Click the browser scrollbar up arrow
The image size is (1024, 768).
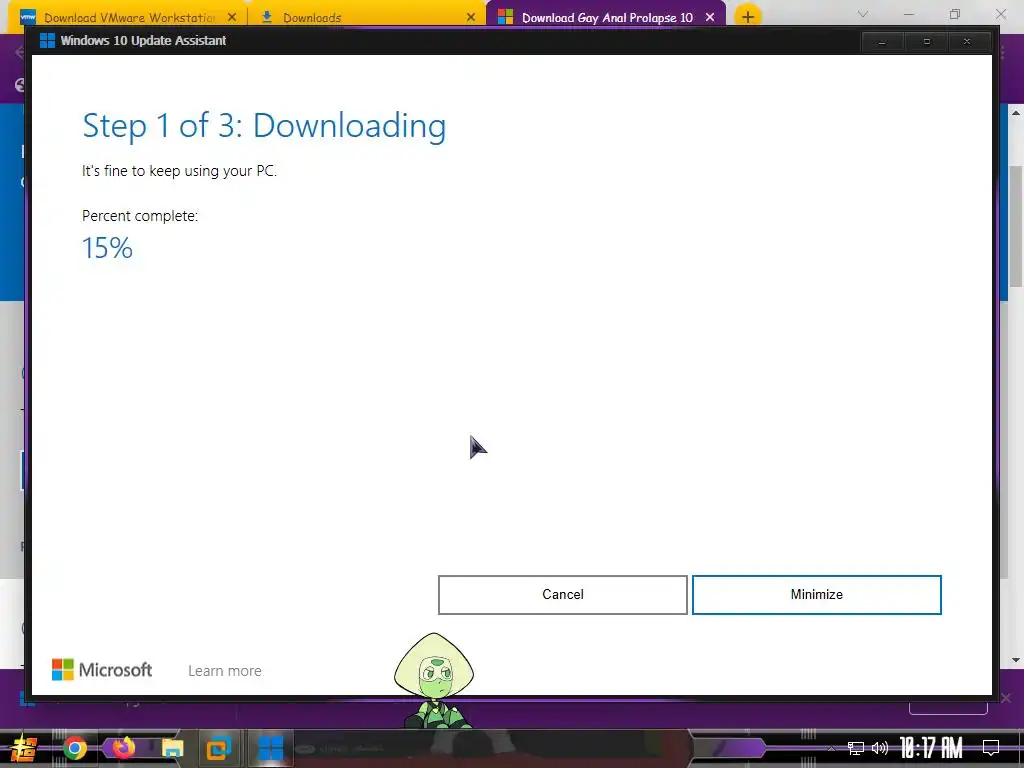(x=1016, y=113)
